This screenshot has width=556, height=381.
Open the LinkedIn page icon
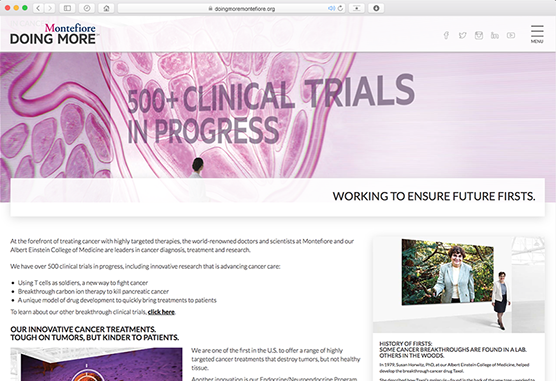[x=495, y=35]
